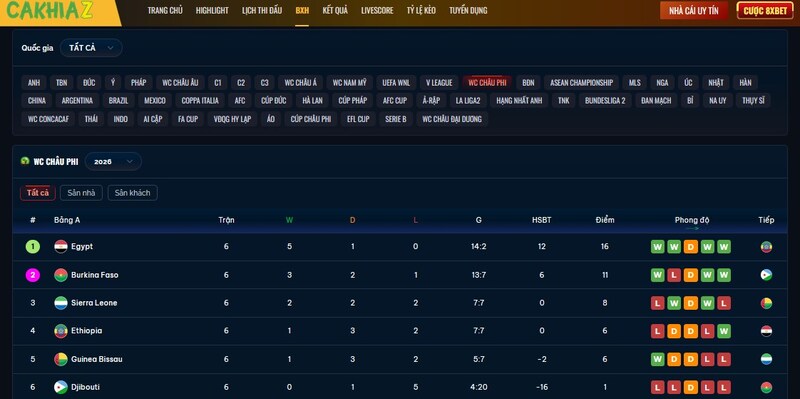800x399 pixels.
Task: Open the Burkina Faso team link
Action: click(95, 275)
